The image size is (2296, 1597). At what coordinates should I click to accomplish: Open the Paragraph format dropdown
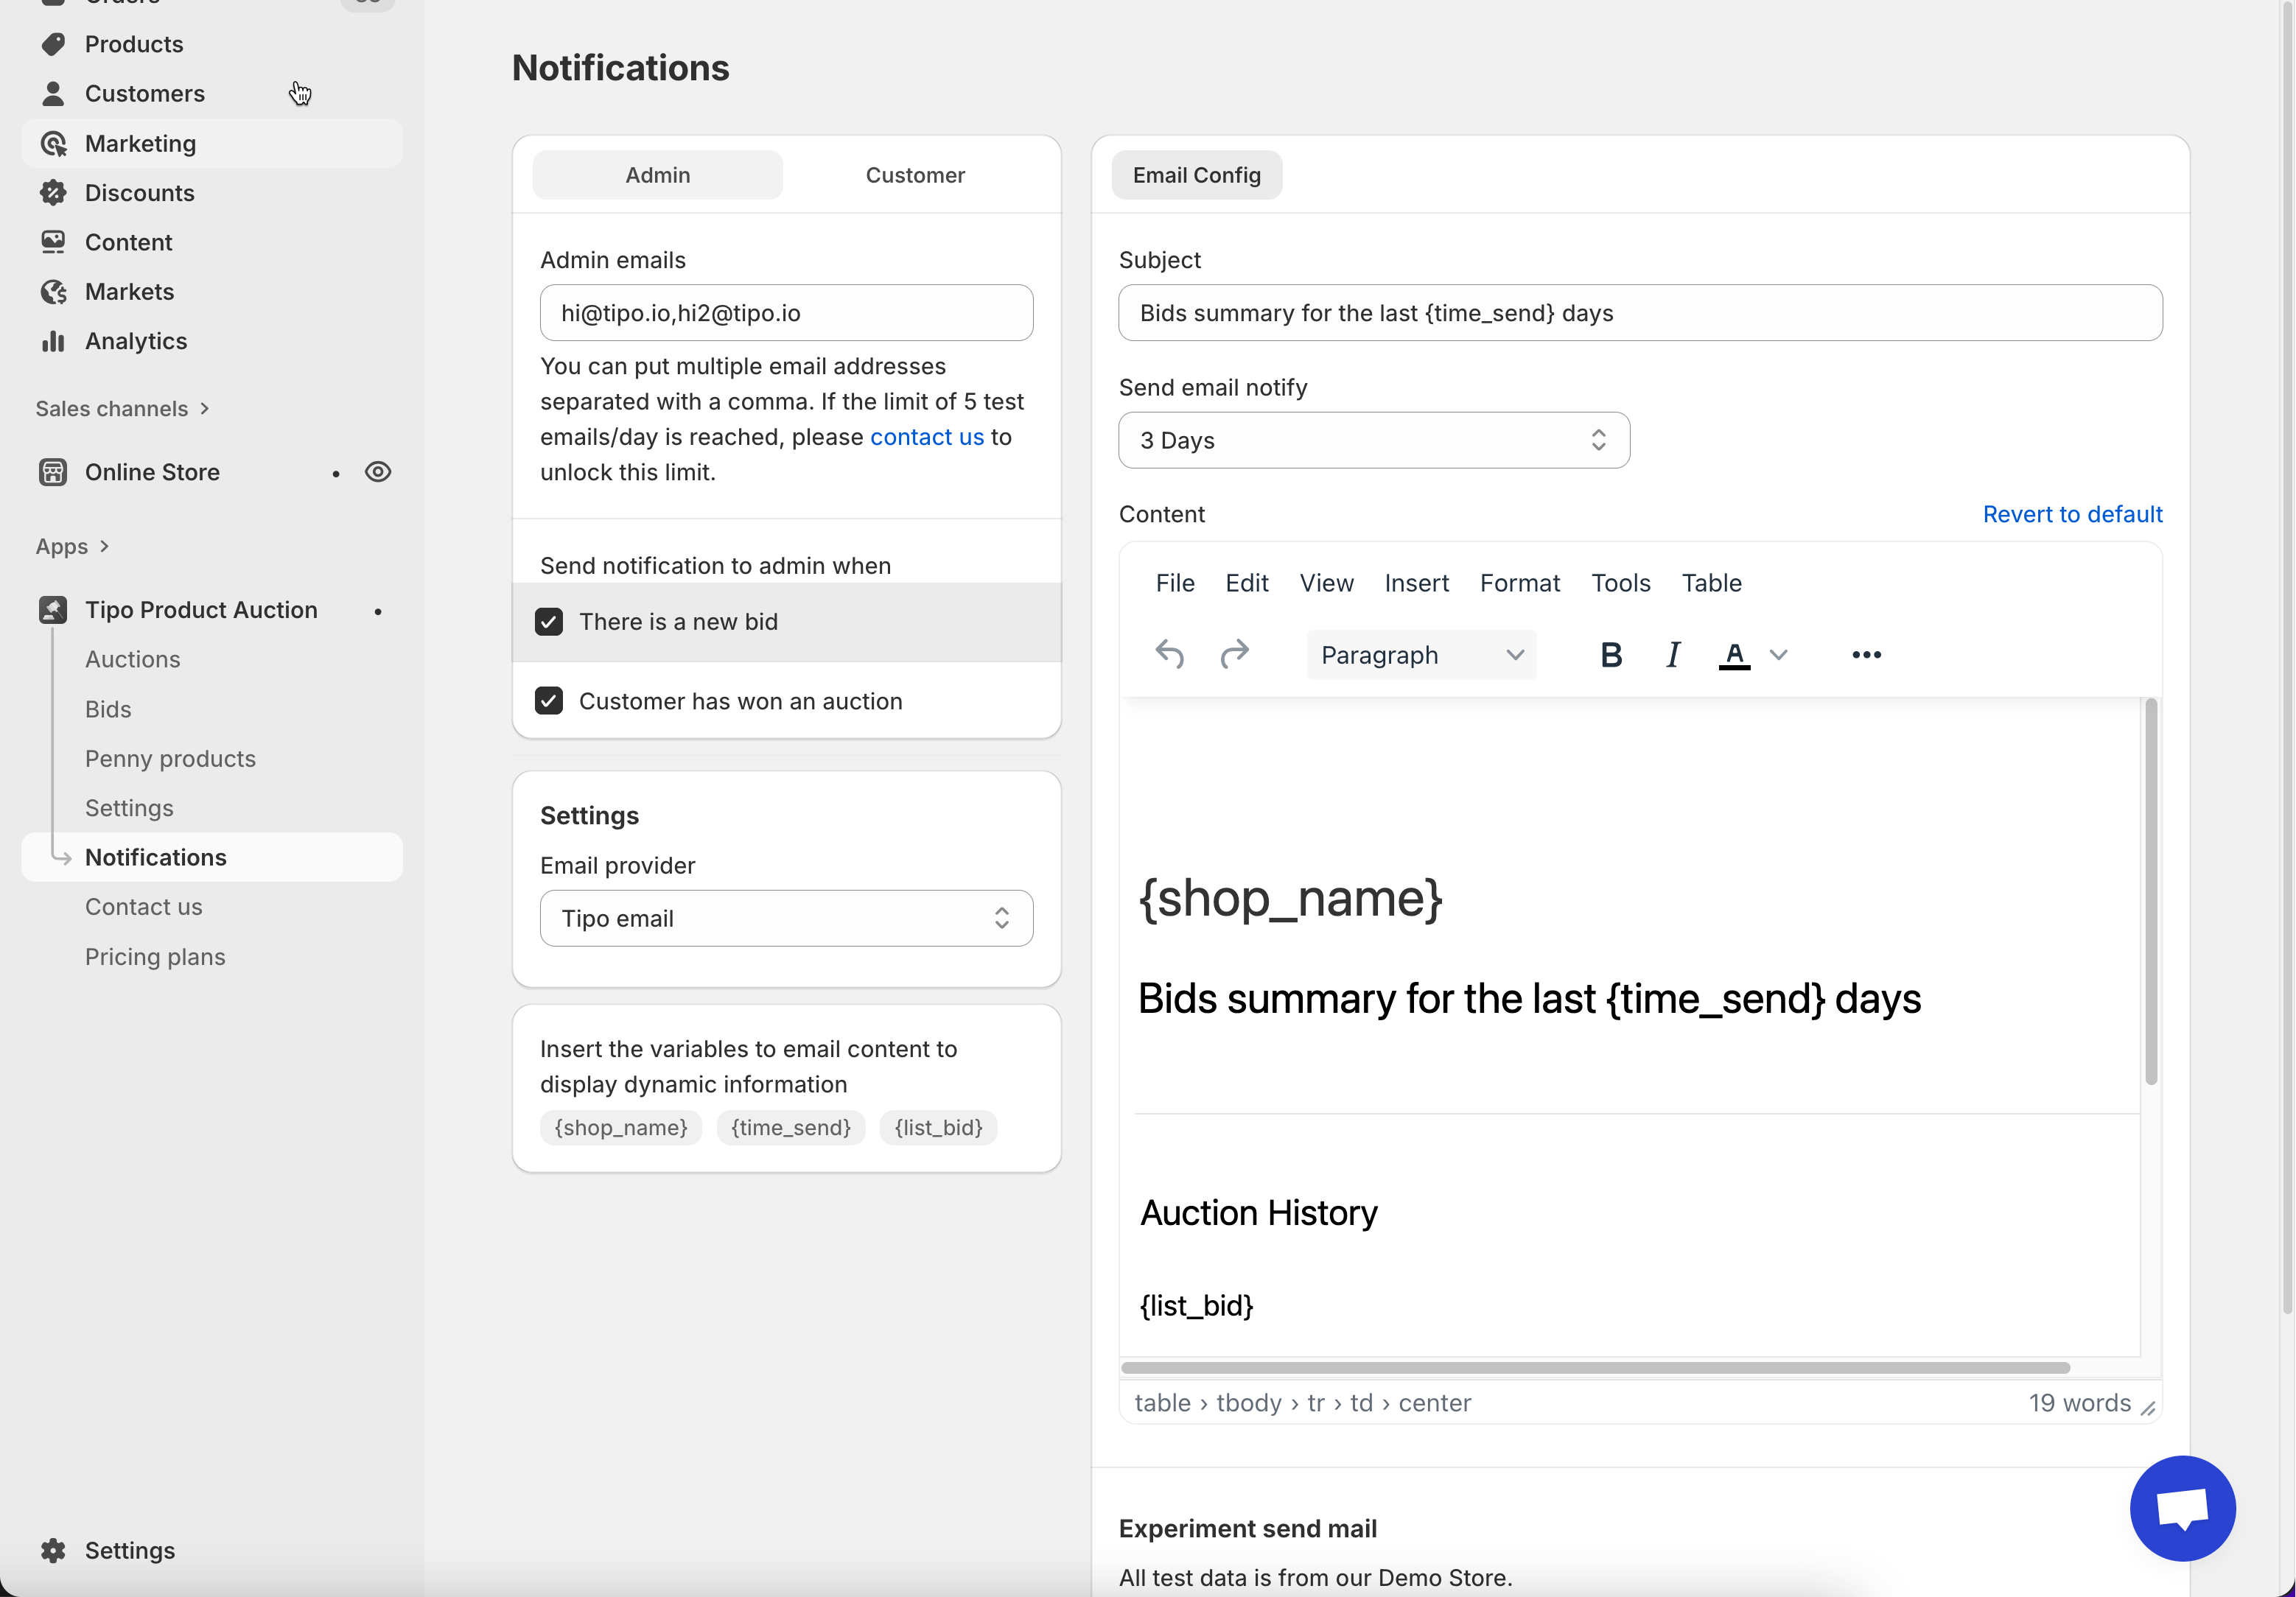point(1420,655)
